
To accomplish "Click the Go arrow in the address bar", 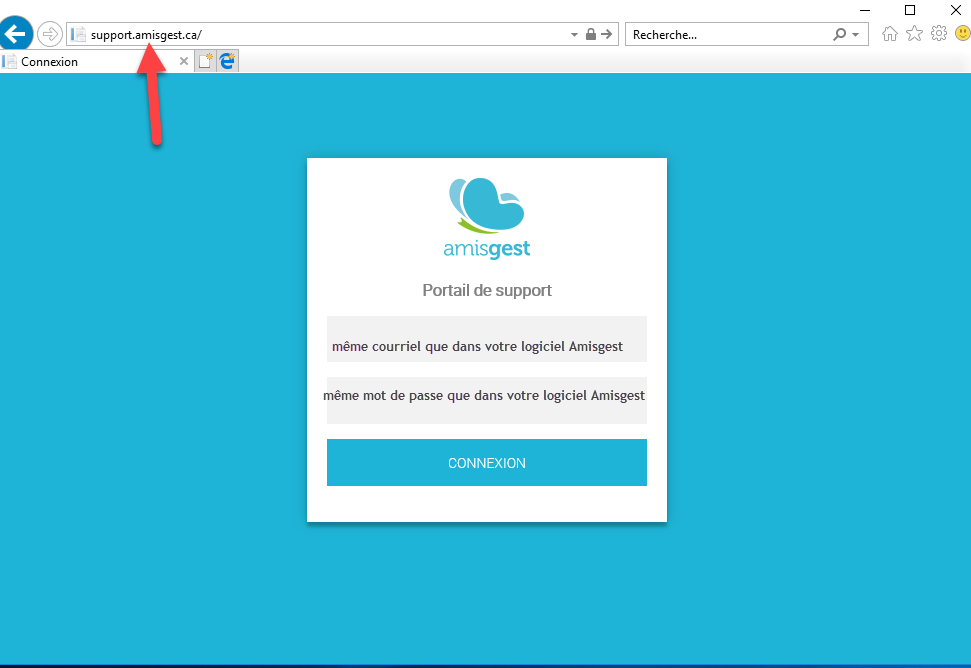I will [607, 34].
